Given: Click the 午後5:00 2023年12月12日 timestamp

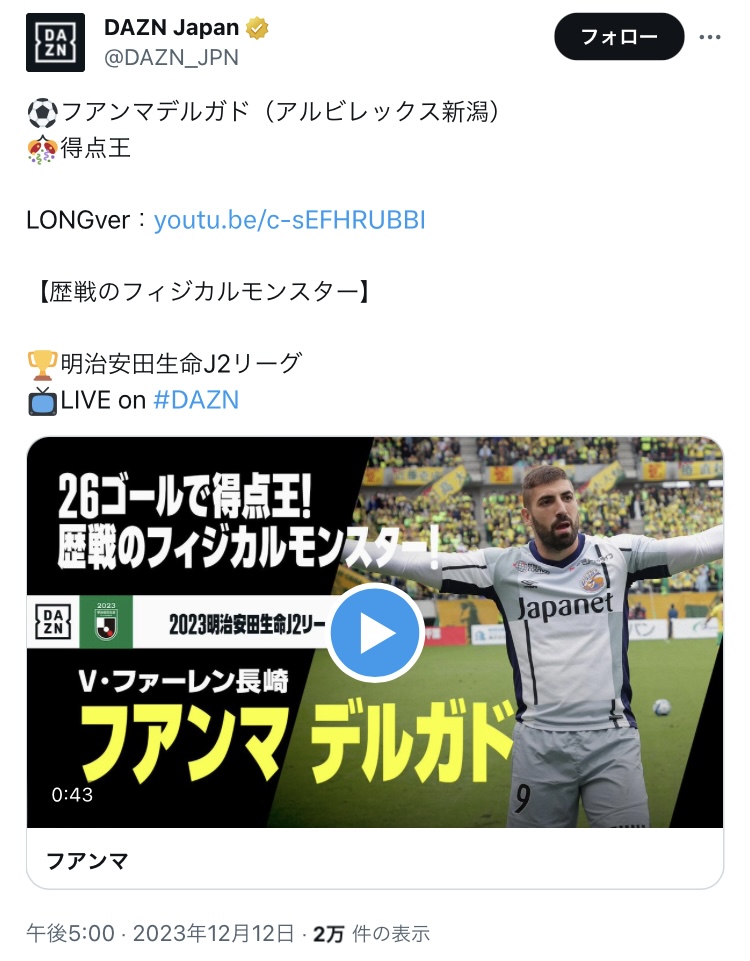Looking at the screenshot, I should (x=161, y=933).
